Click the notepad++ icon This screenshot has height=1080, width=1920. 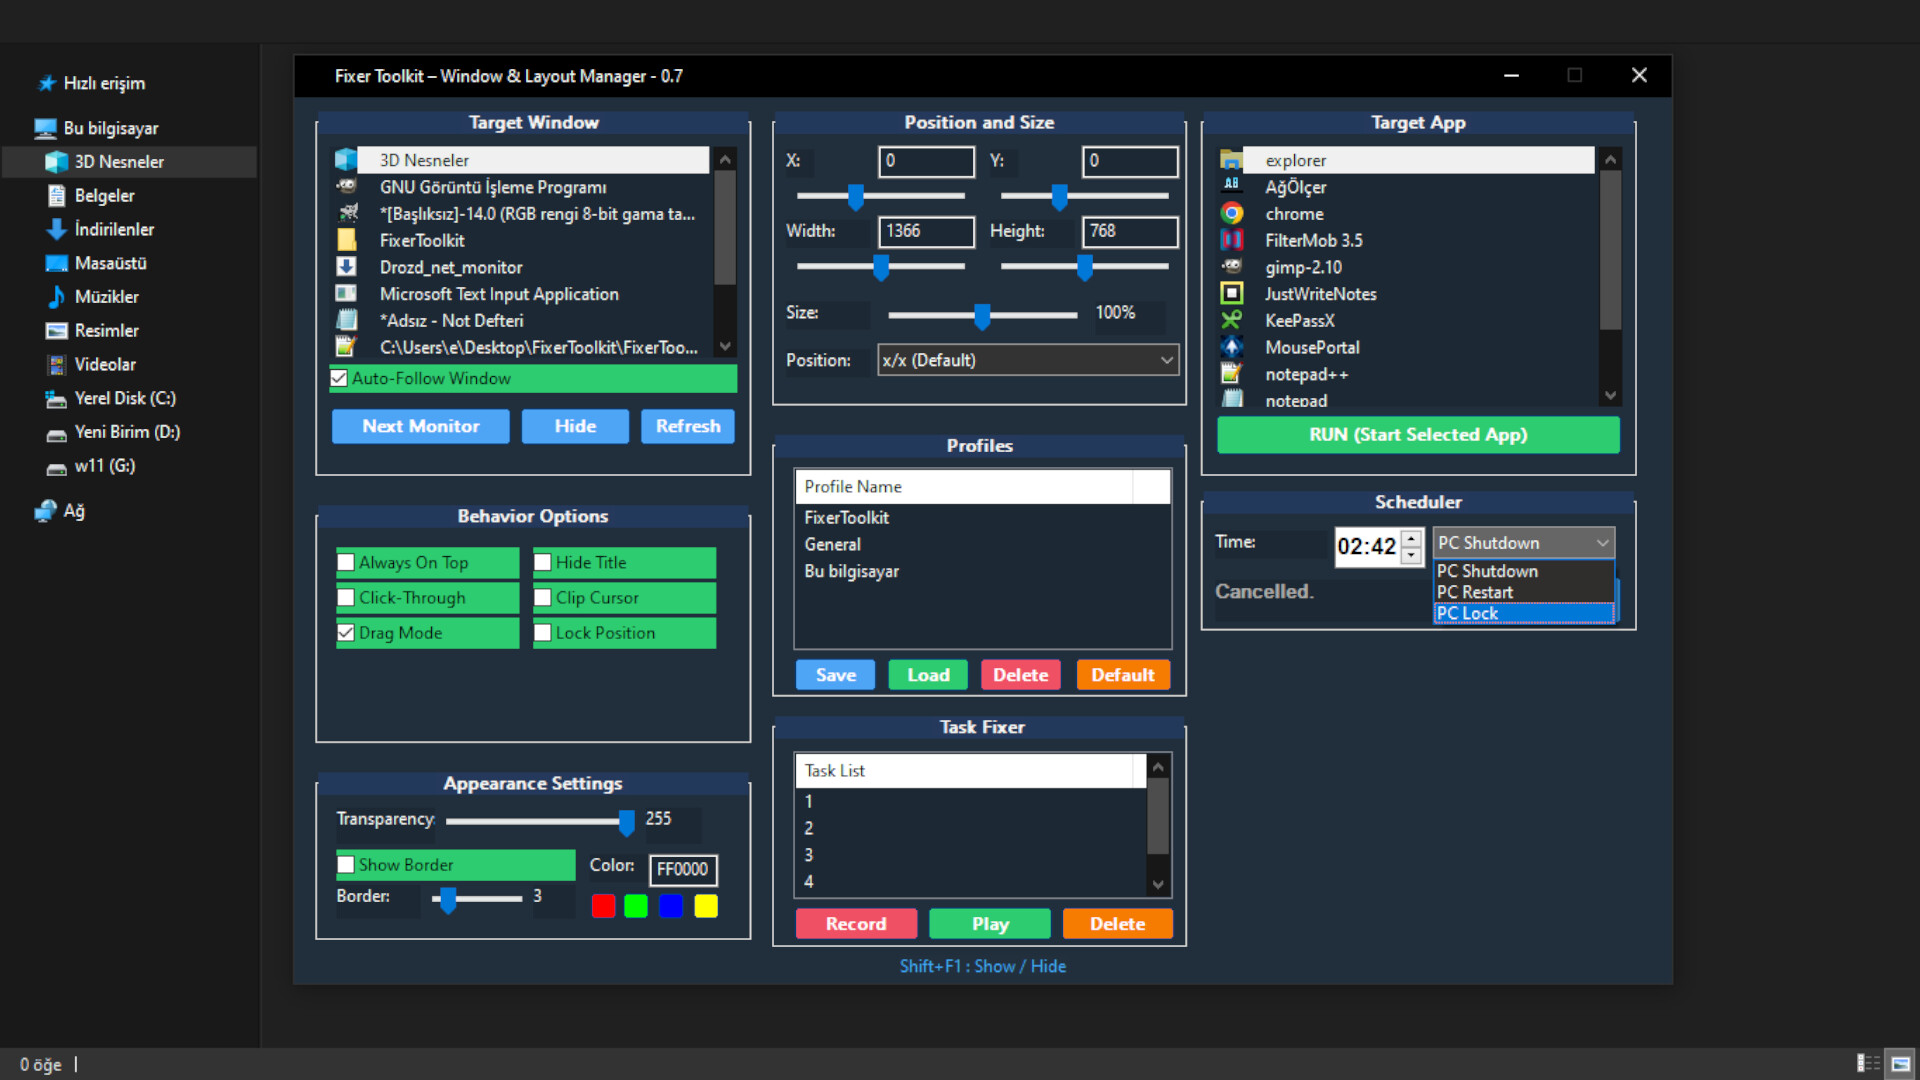pos(1231,374)
